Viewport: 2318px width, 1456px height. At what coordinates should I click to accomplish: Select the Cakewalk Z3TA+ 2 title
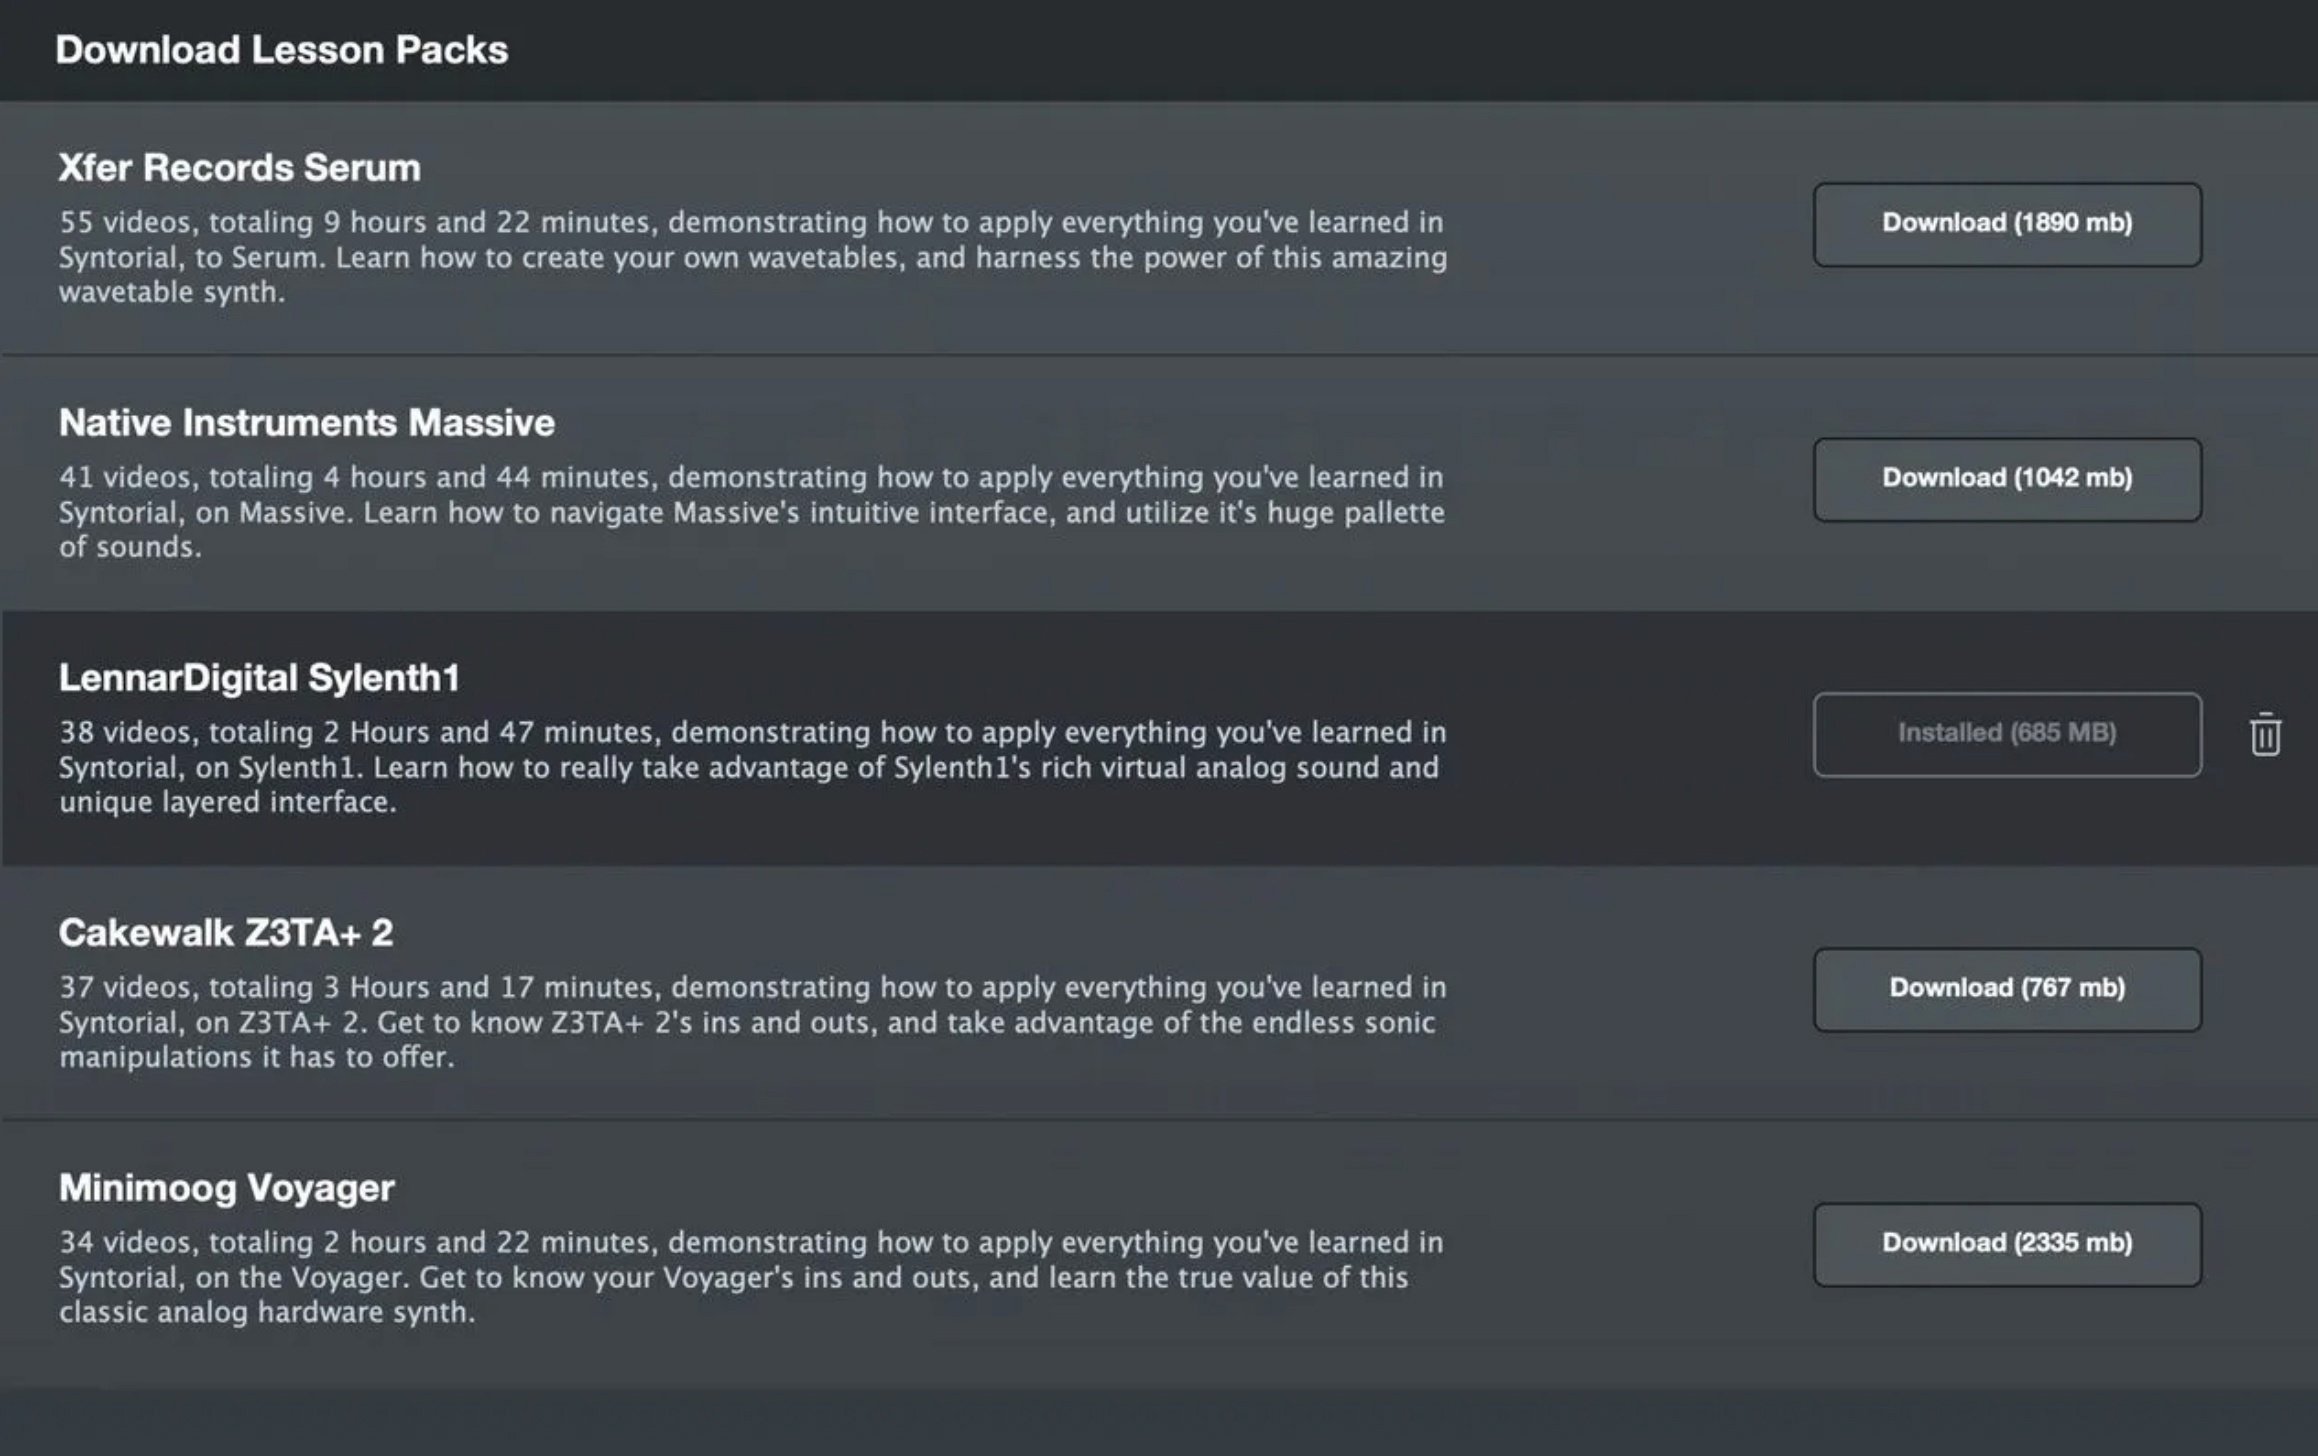[225, 932]
